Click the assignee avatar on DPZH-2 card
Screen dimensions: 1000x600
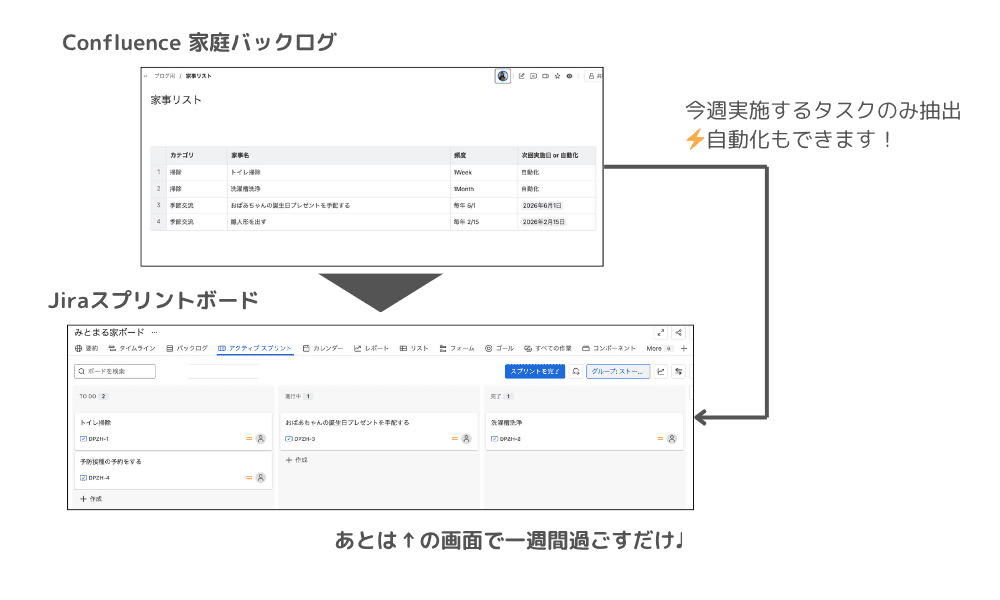(672, 439)
